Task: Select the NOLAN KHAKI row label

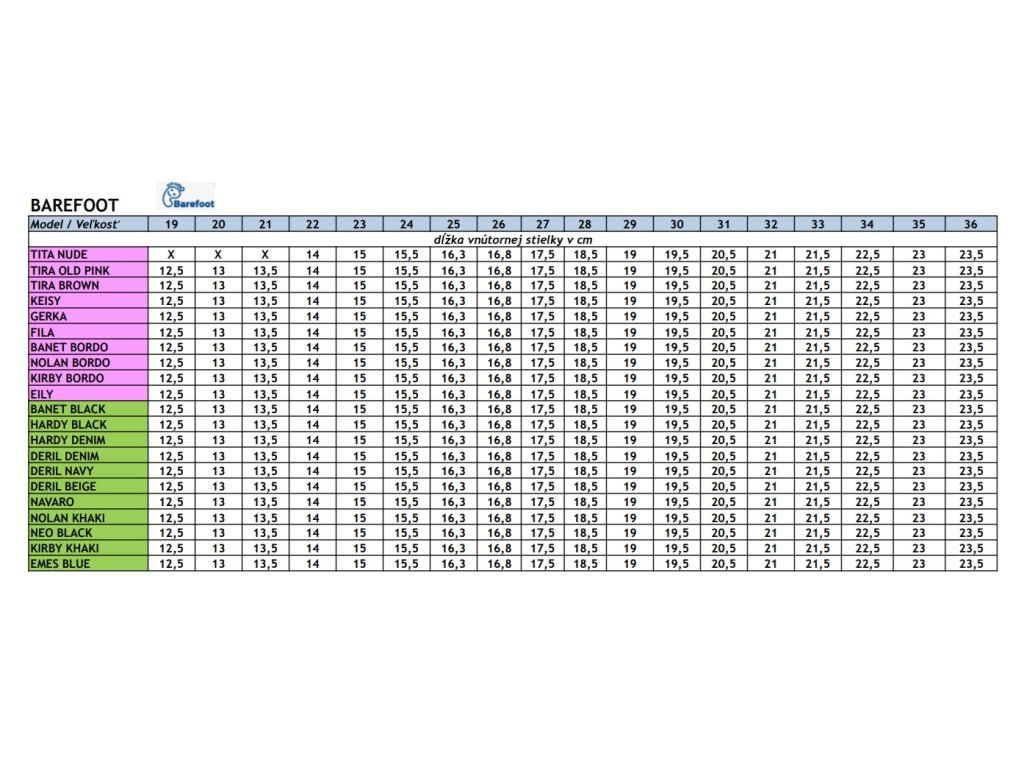Action: click(88, 517)
